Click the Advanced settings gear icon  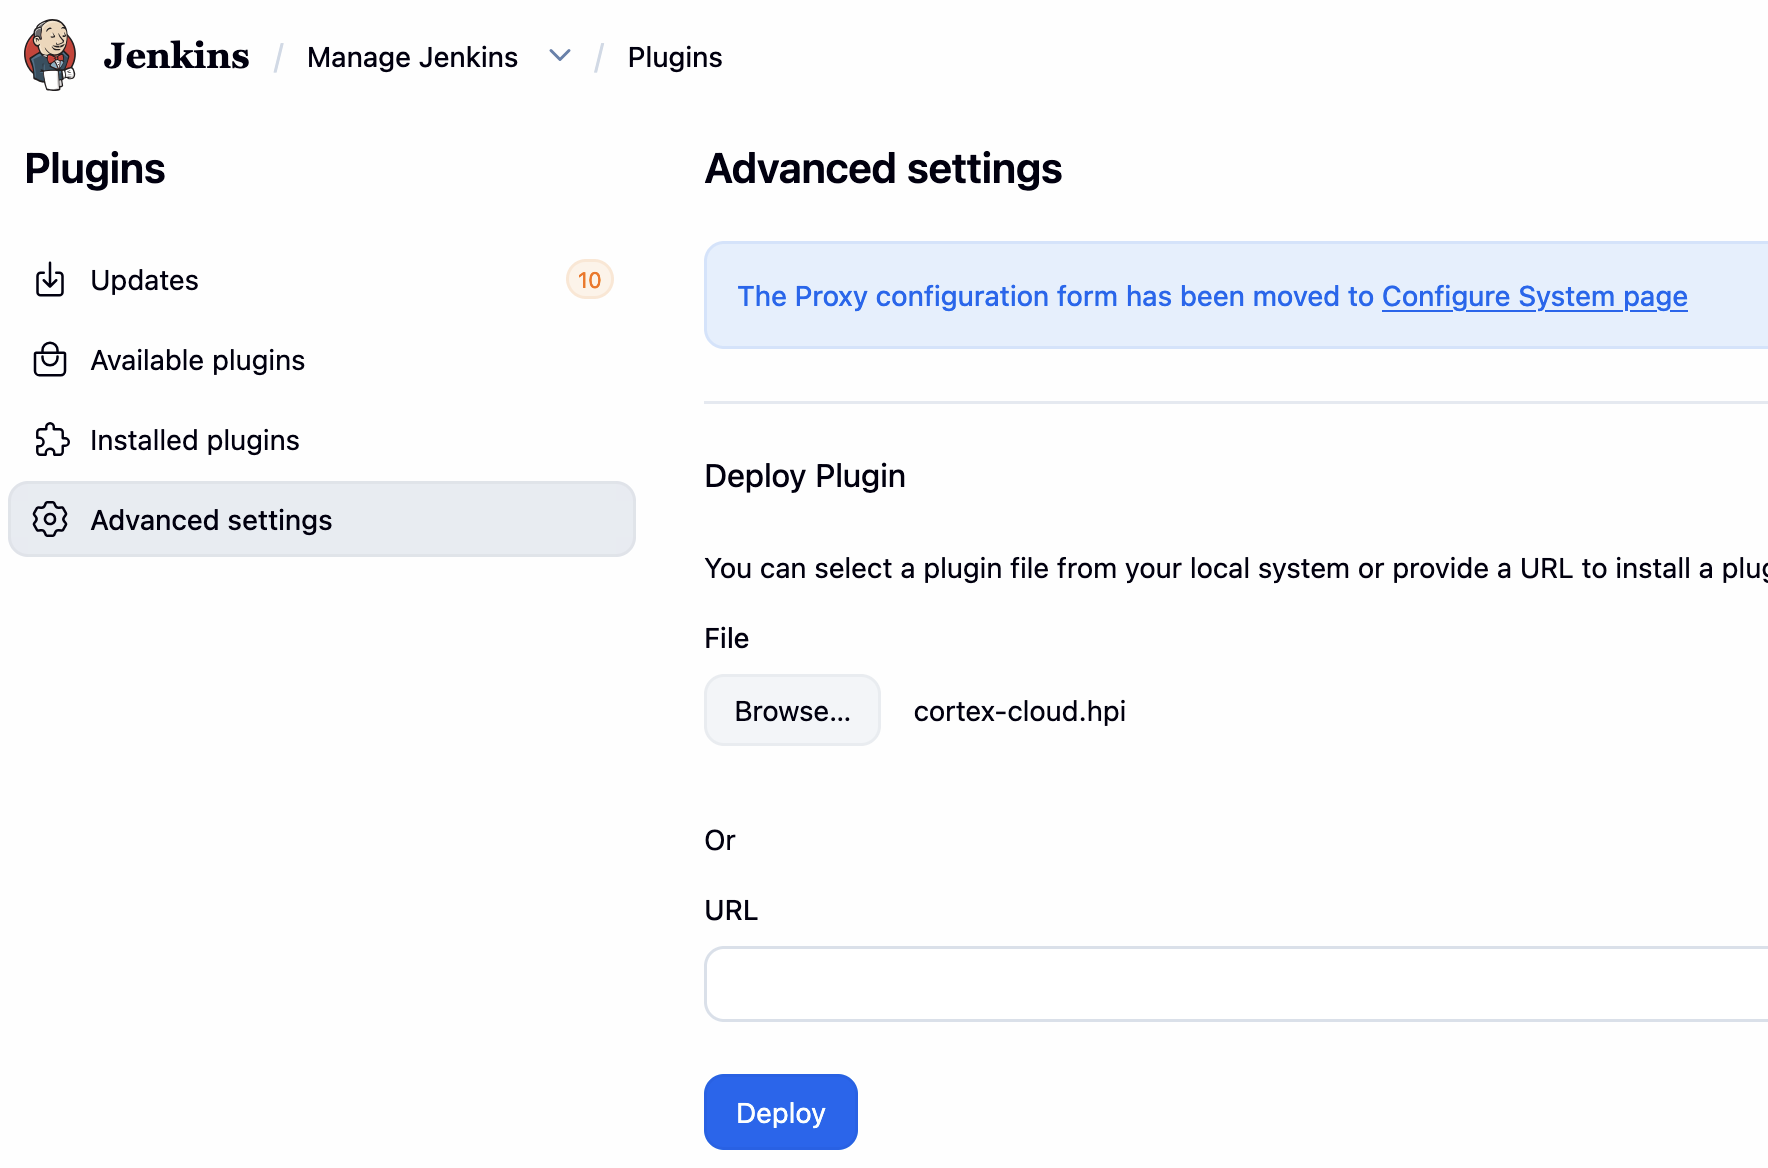50,520
